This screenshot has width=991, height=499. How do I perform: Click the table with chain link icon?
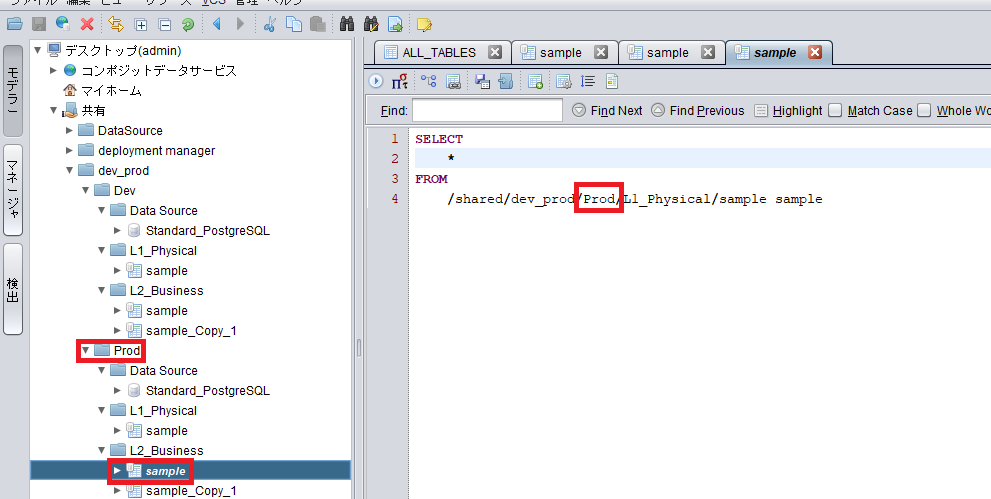(453, 81)
